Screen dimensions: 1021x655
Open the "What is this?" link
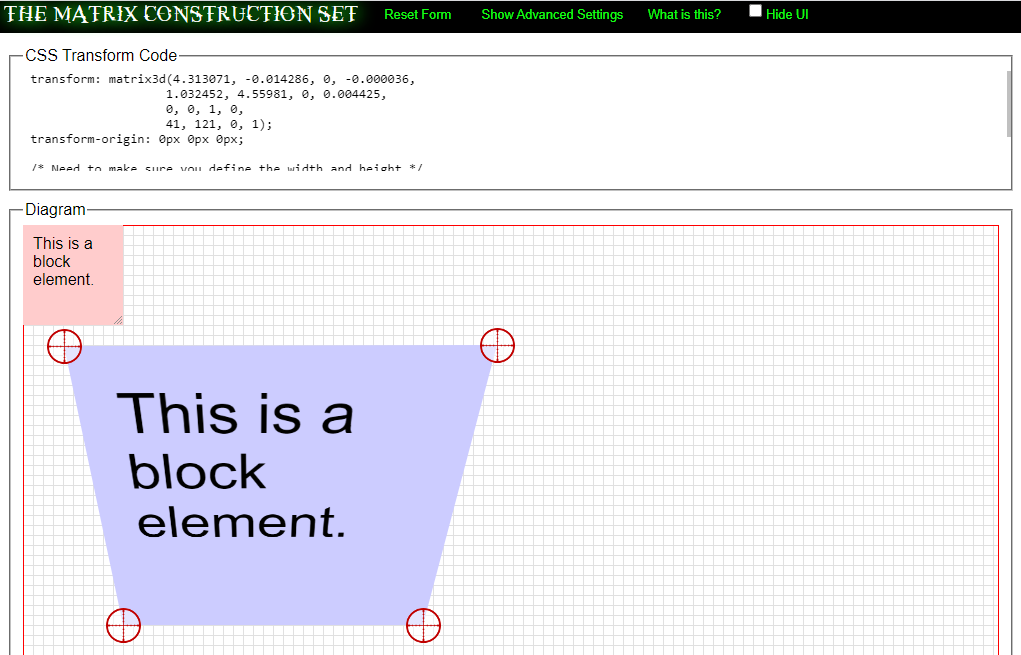pyautogui.click(x=684, y=15)
